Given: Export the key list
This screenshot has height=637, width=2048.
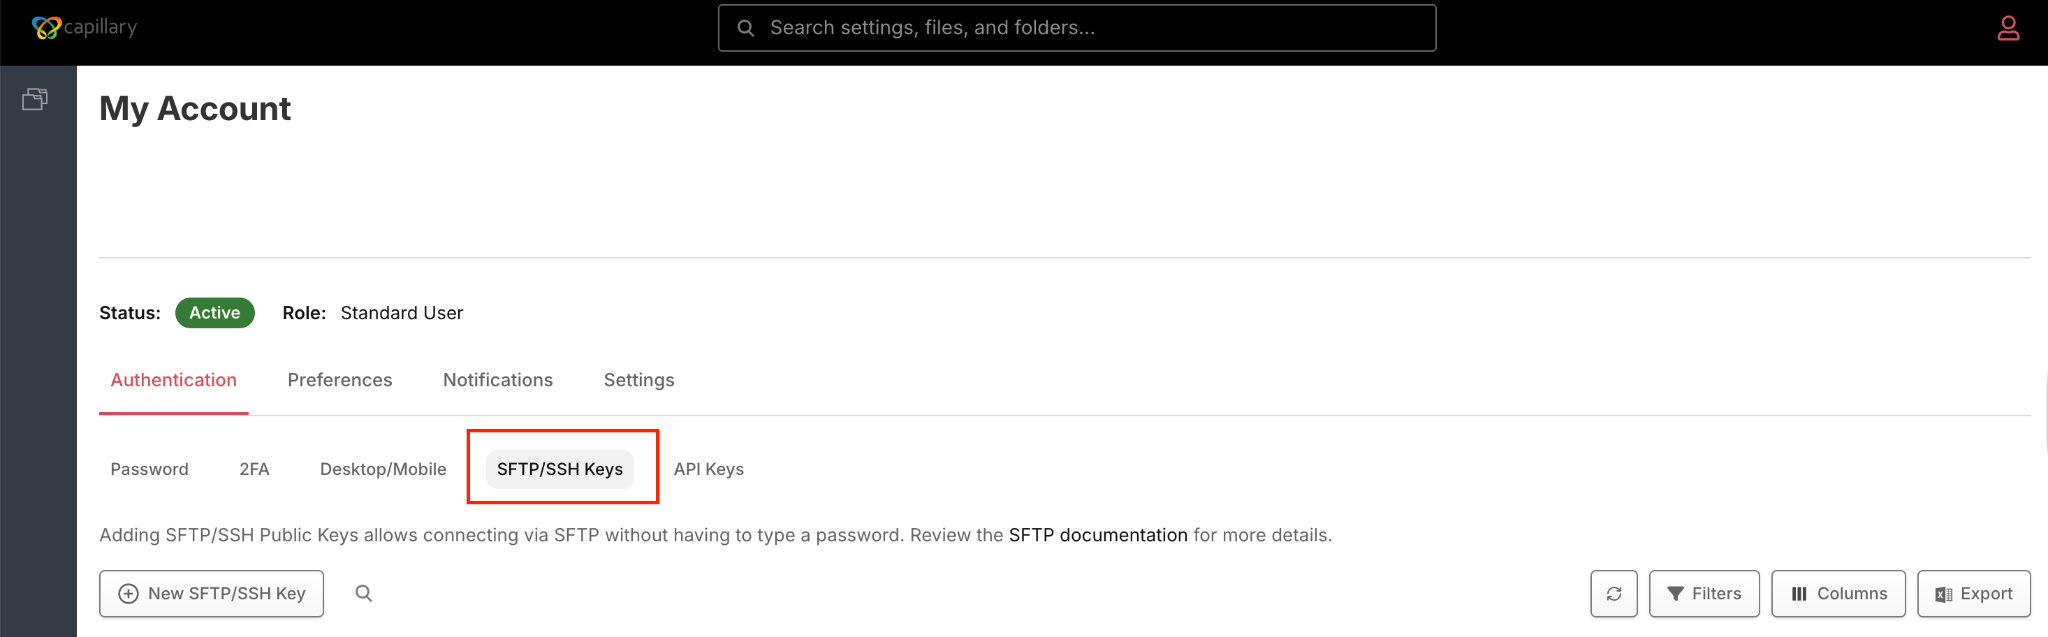Looking at the screenshot, I should tap(1974, 594).
